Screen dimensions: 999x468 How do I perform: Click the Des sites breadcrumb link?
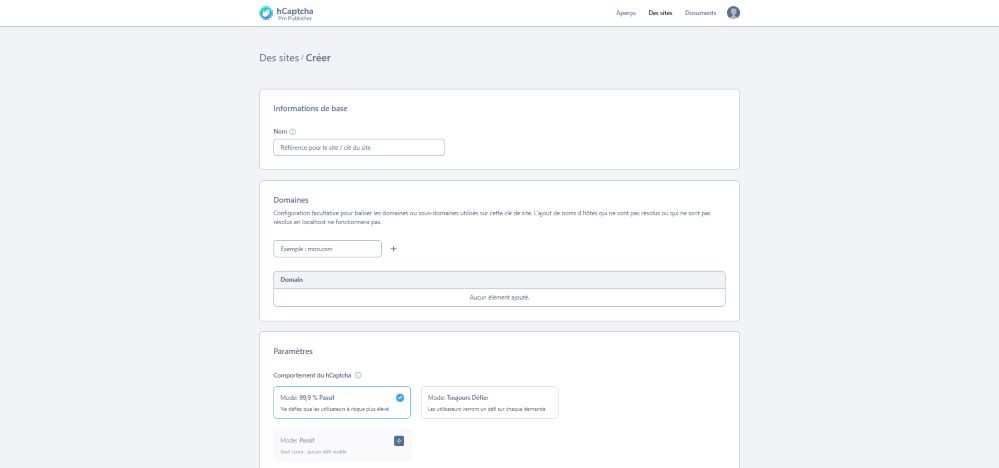[x=278, y=58]
